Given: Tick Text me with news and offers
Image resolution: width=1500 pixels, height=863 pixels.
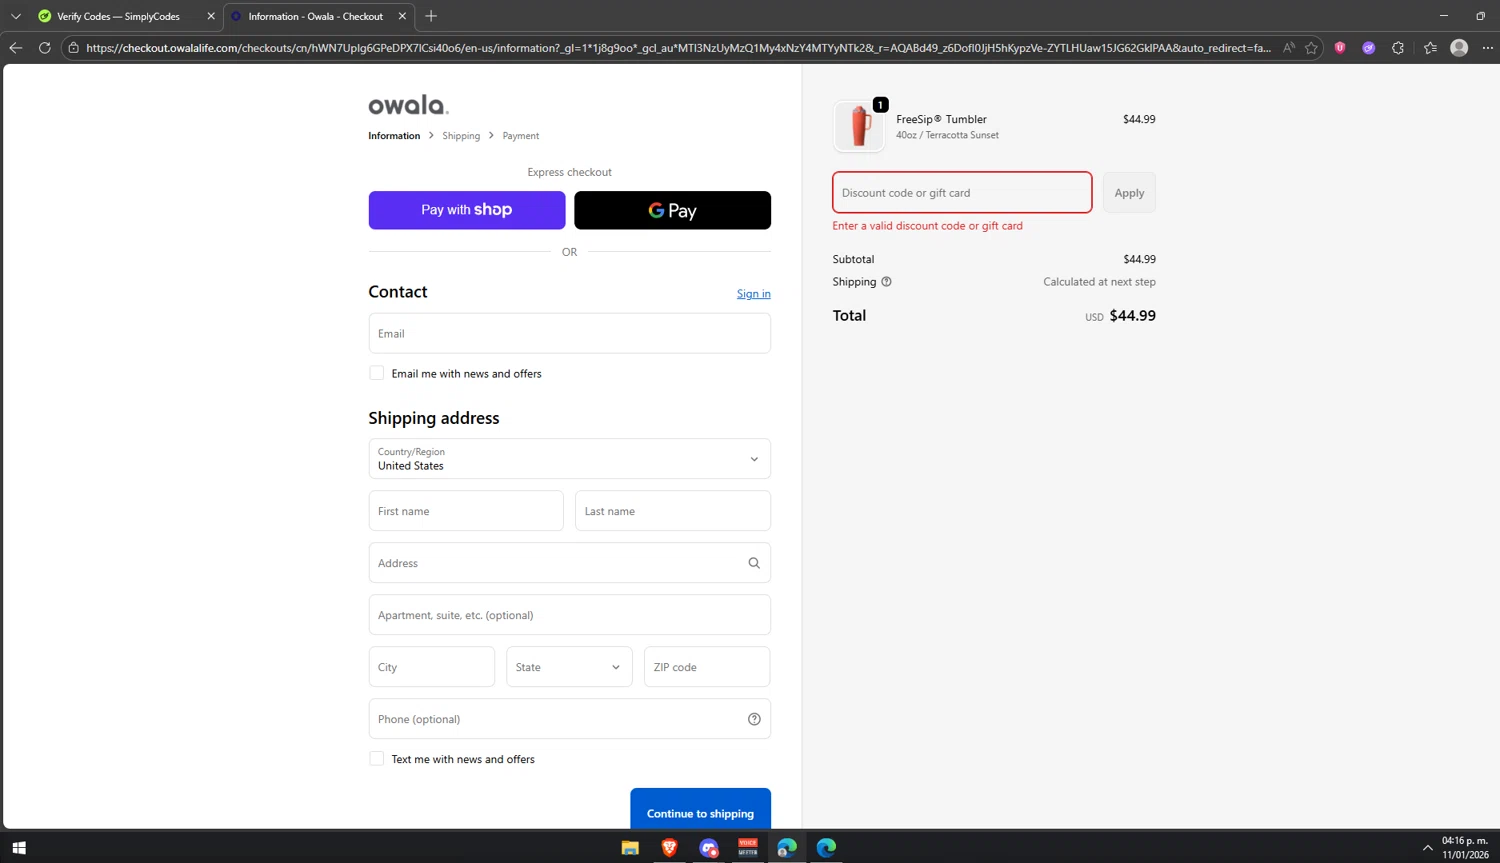Looking at the screenshot, I should (x=376, y=759).
